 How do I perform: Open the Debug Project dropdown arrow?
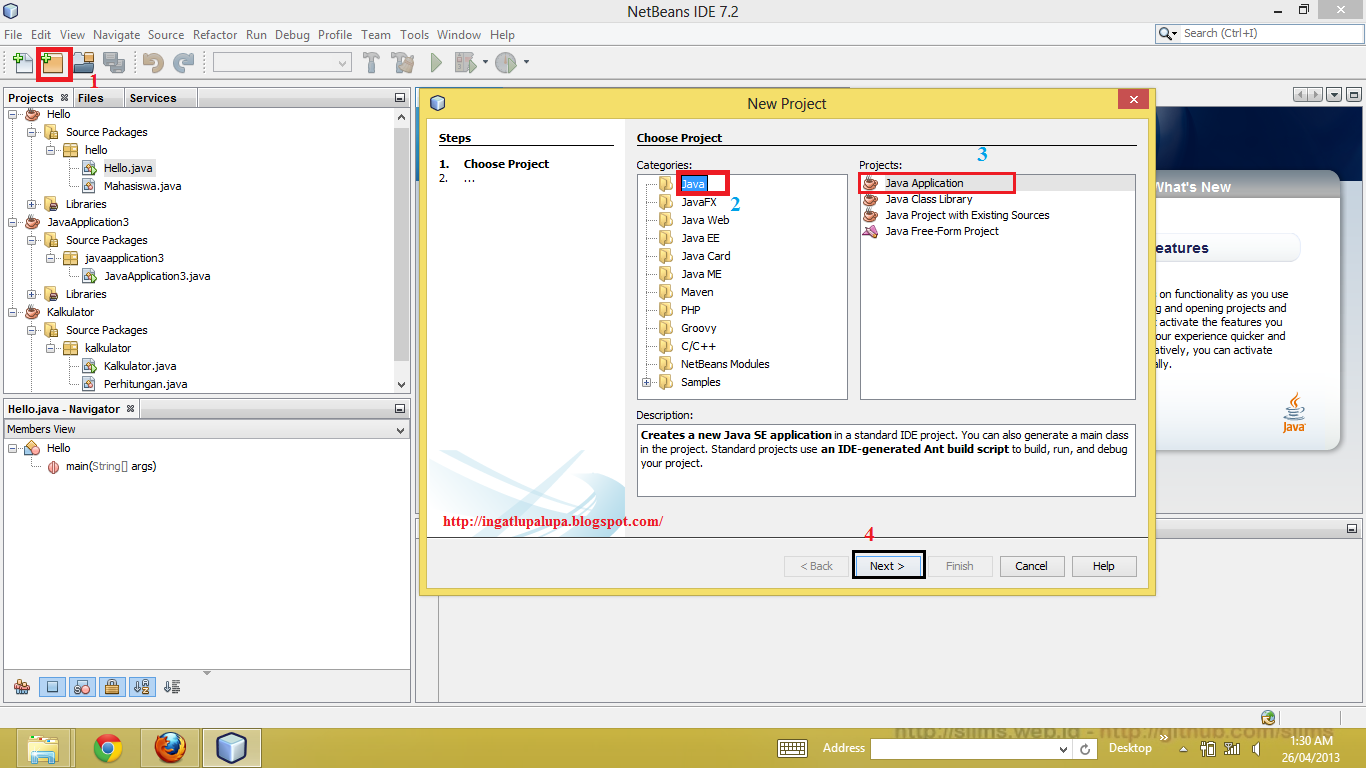(x=485, y=63)
